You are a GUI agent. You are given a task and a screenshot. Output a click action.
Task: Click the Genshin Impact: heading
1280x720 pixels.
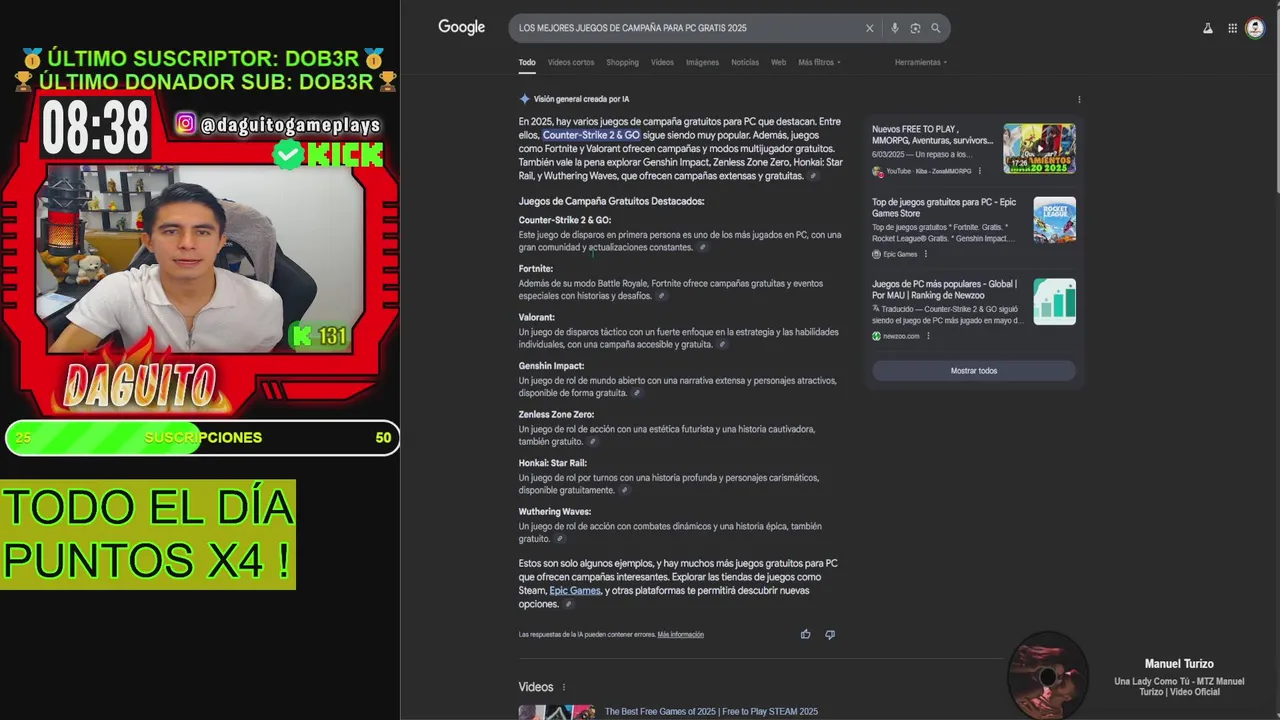[x=551, y=366]
